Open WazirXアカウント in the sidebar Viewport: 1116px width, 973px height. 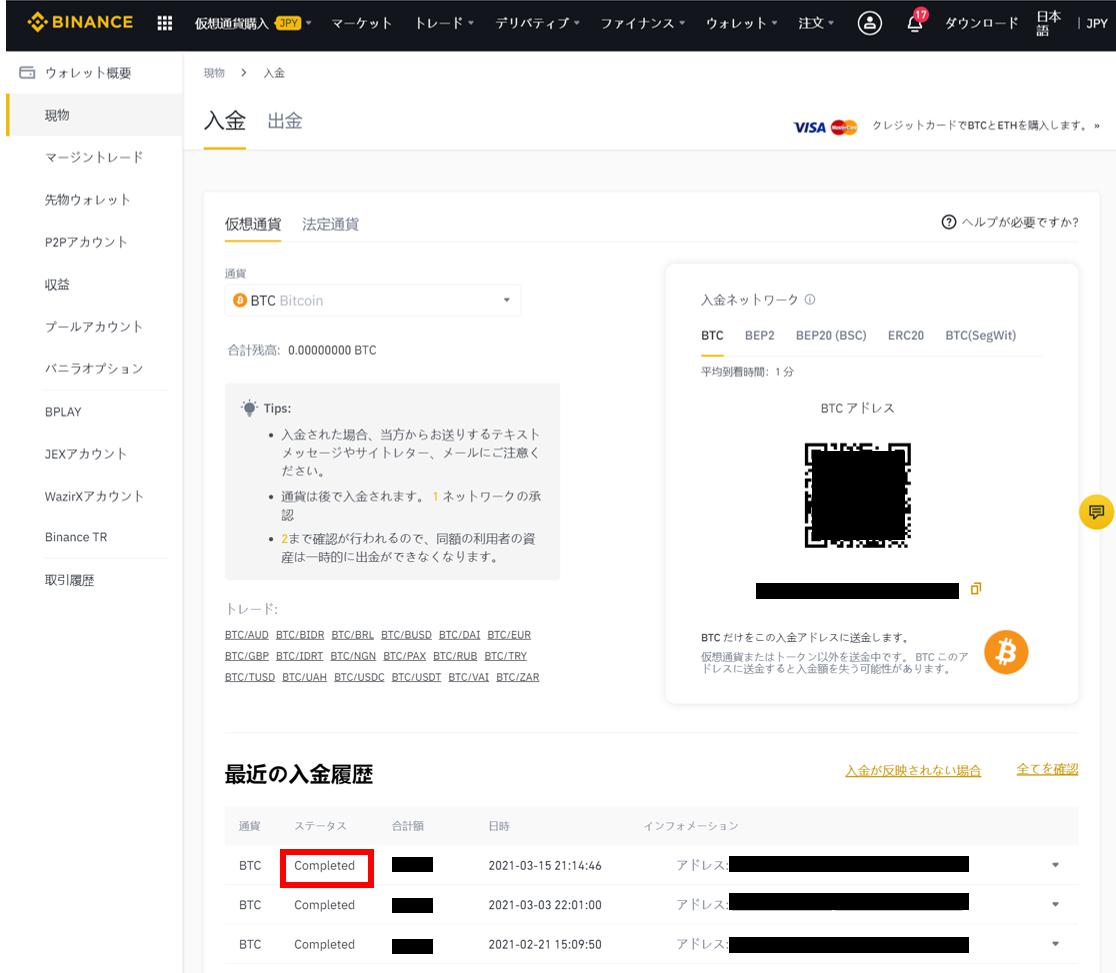tap(94, 496)
